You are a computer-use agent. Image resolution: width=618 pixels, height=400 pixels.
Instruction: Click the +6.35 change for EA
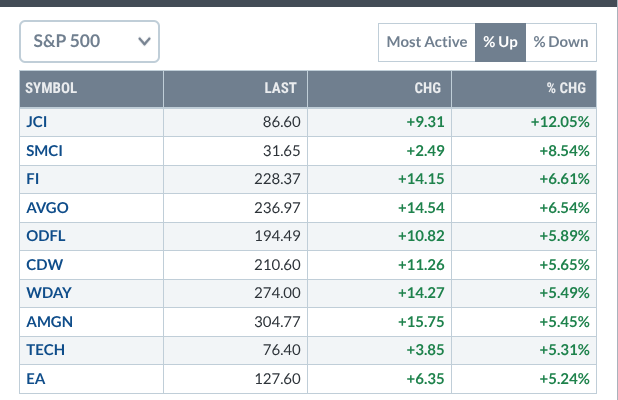[425, 379]
